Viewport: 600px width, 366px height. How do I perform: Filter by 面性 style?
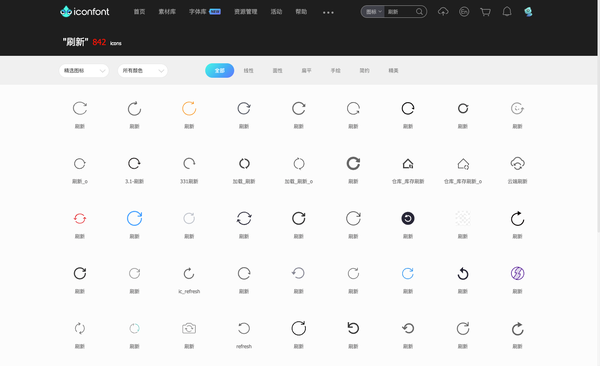277,70
